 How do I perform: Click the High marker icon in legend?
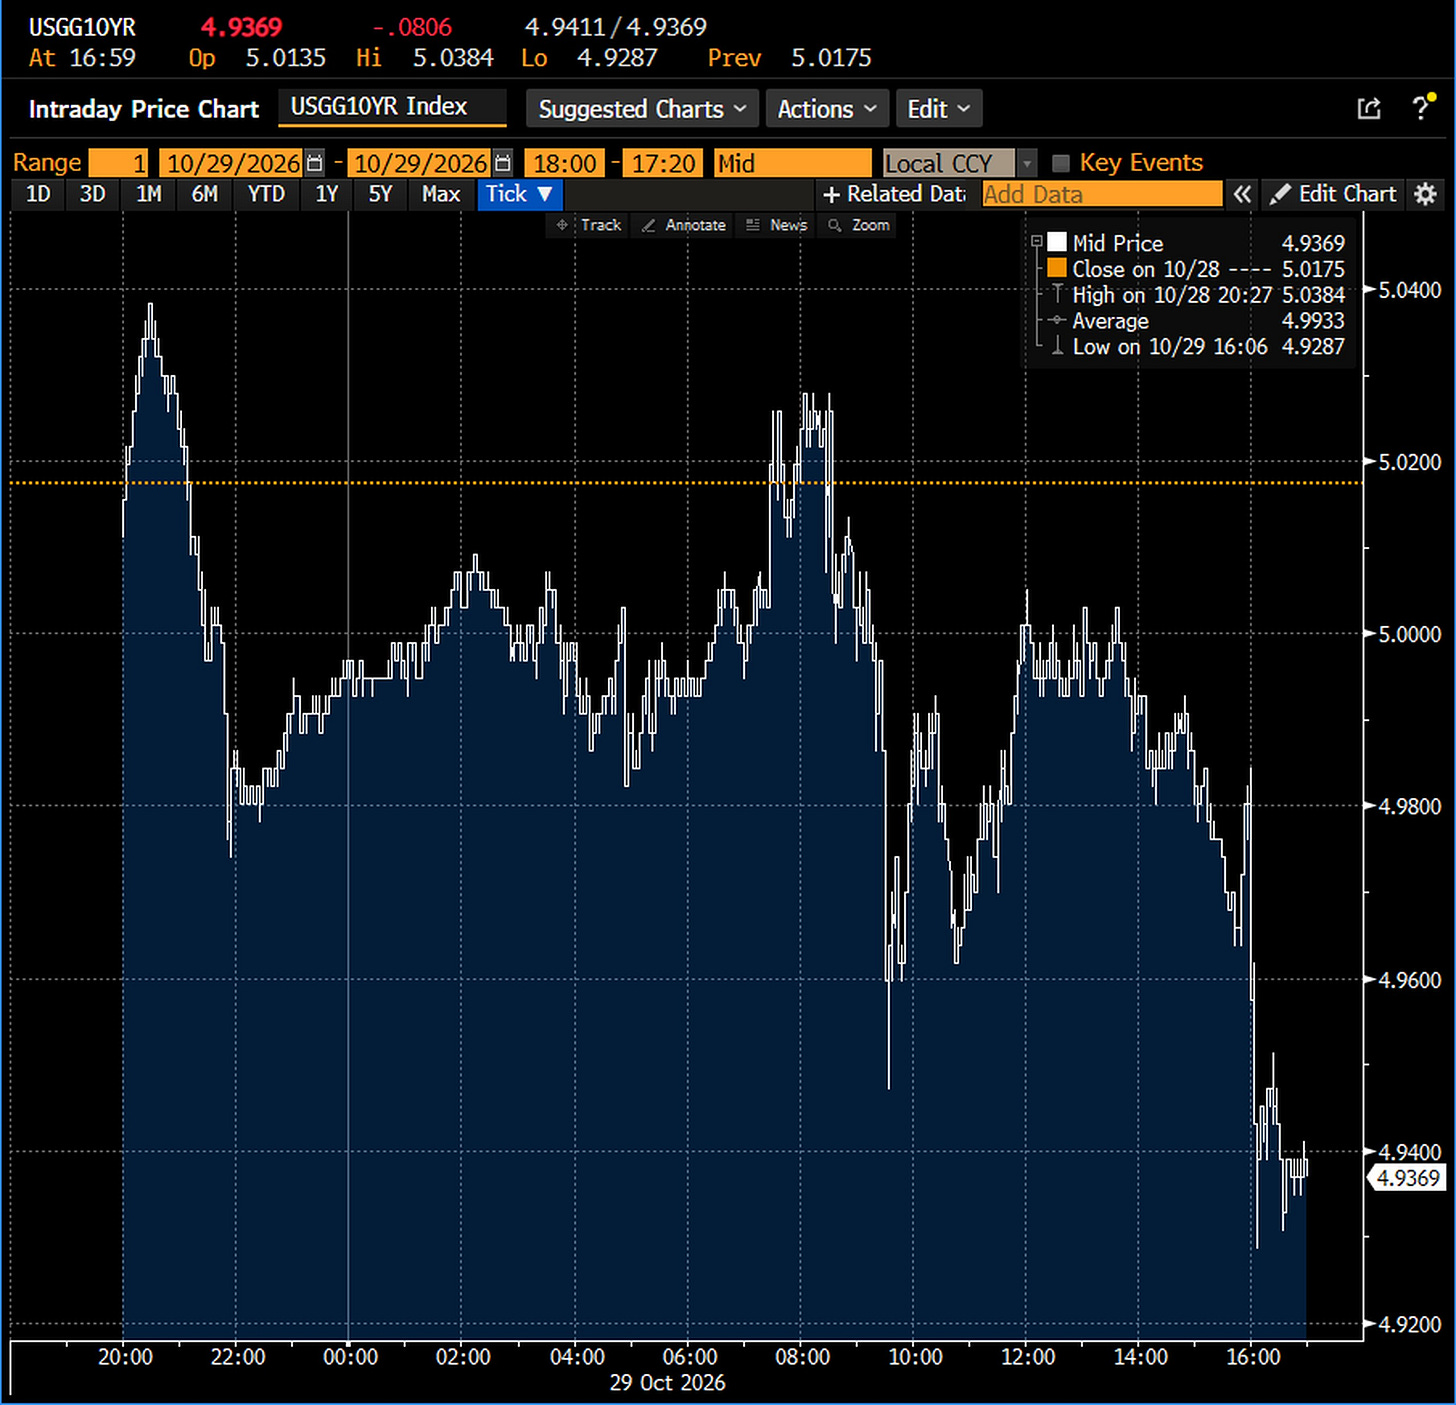[1057, 294]
